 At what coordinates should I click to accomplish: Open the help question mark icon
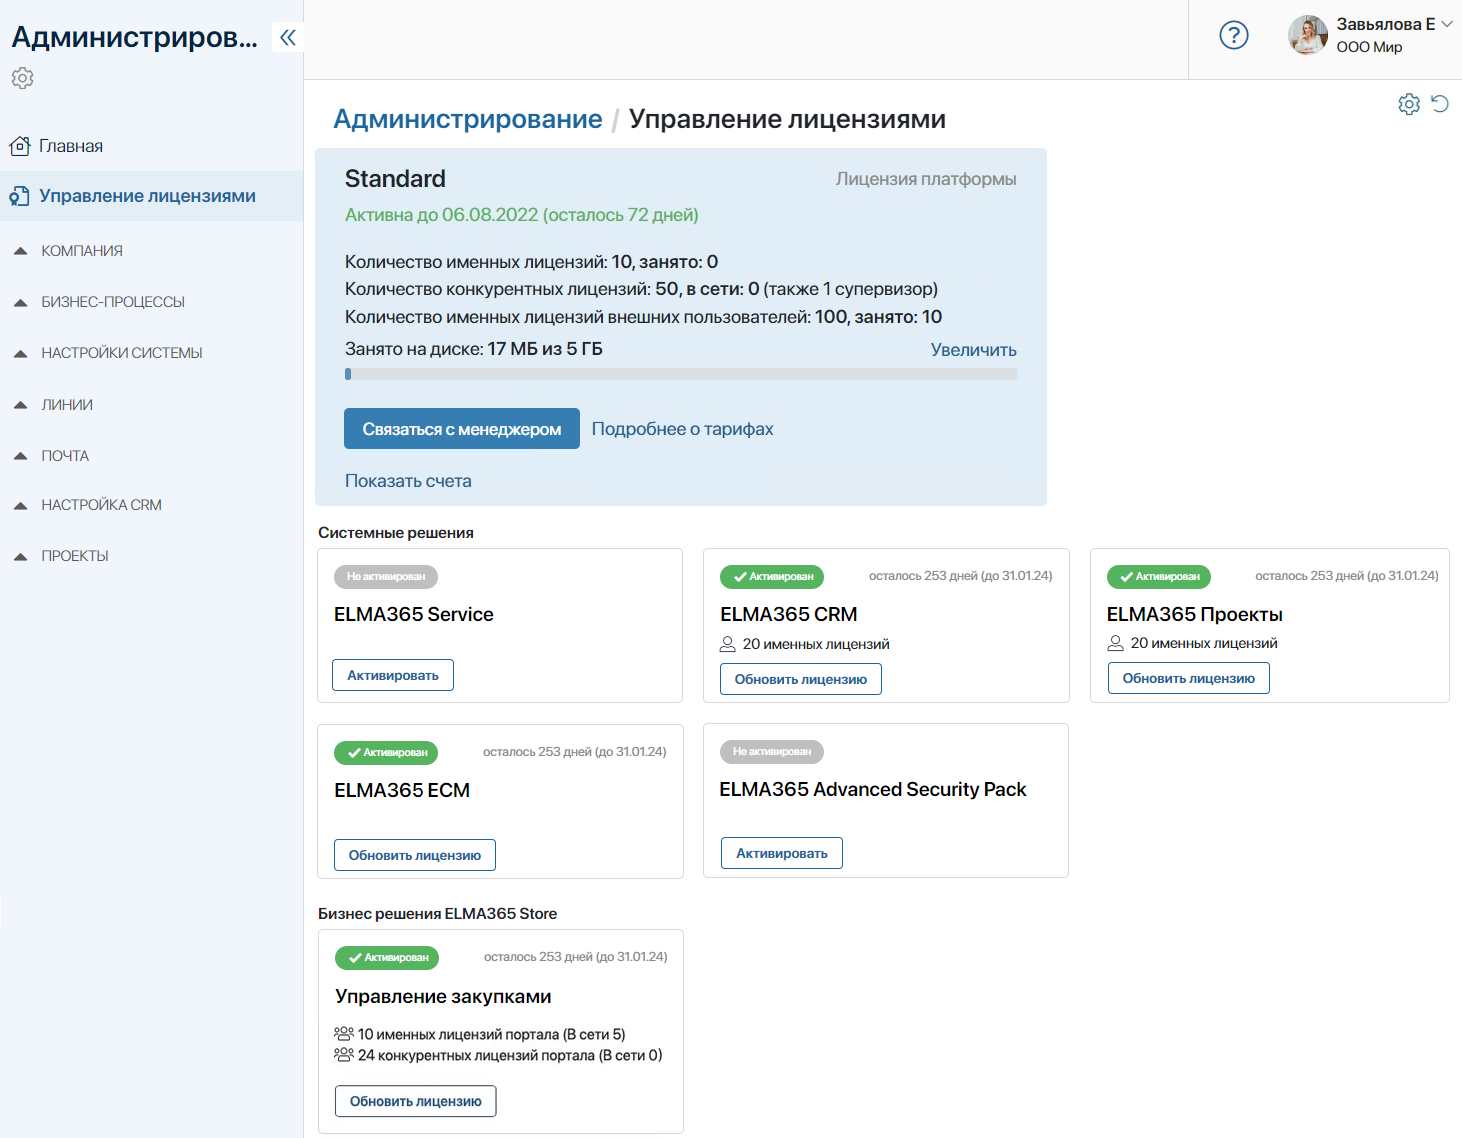tap(1234, 35)
